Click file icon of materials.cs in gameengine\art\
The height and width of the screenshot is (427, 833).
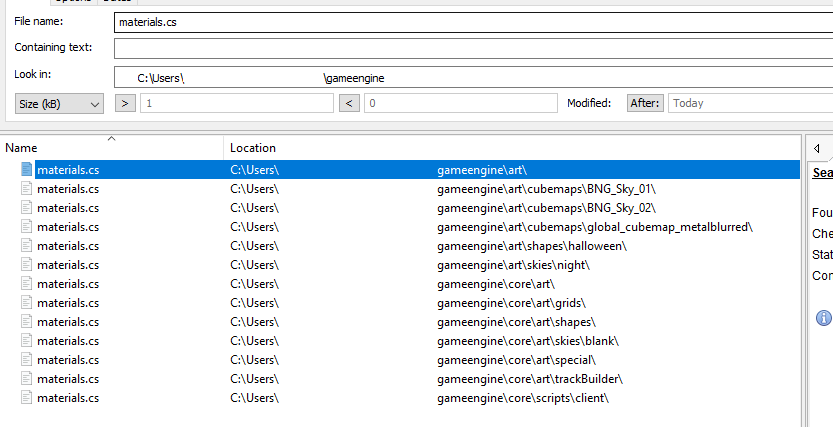(x=27, y=169)
